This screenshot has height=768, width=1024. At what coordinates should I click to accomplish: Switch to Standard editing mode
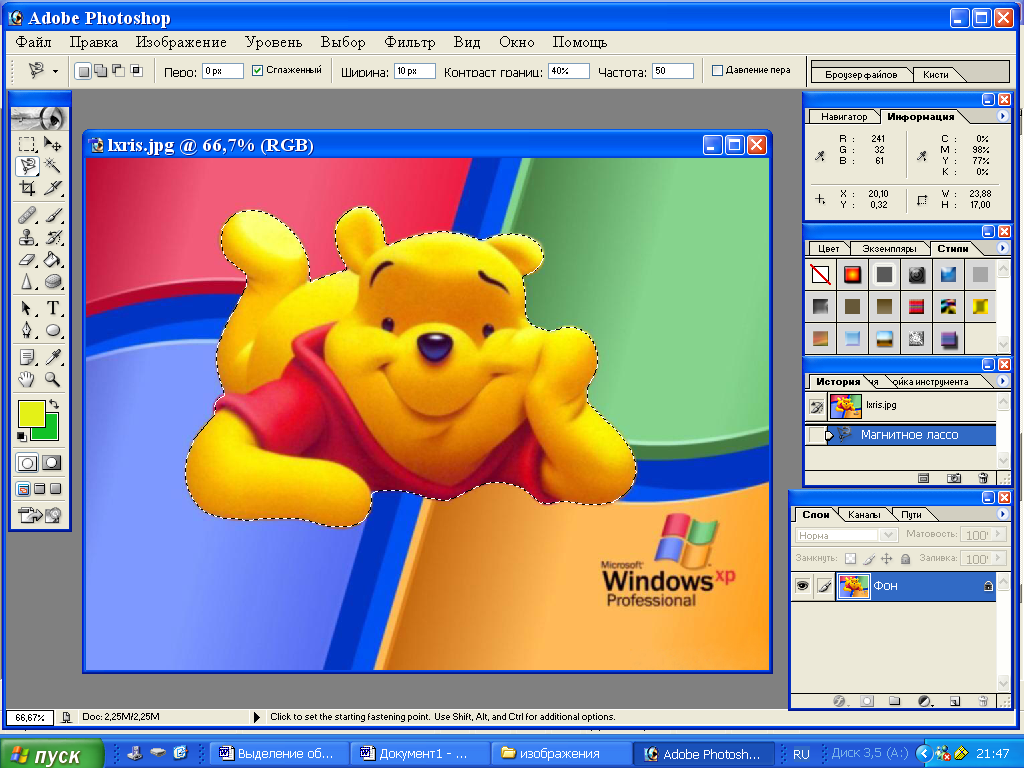click(27, 463)
